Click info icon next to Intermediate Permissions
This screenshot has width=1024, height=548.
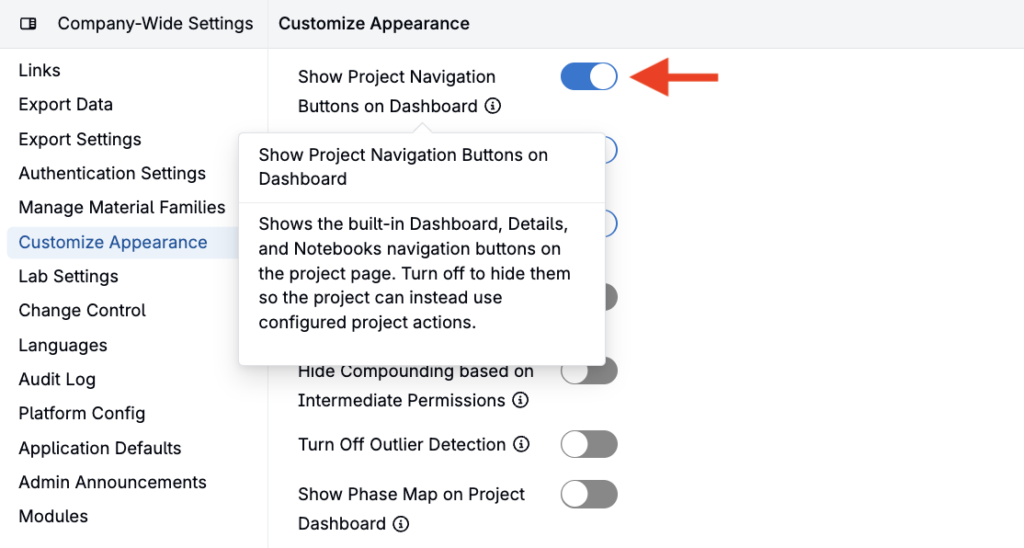point(520,400)
